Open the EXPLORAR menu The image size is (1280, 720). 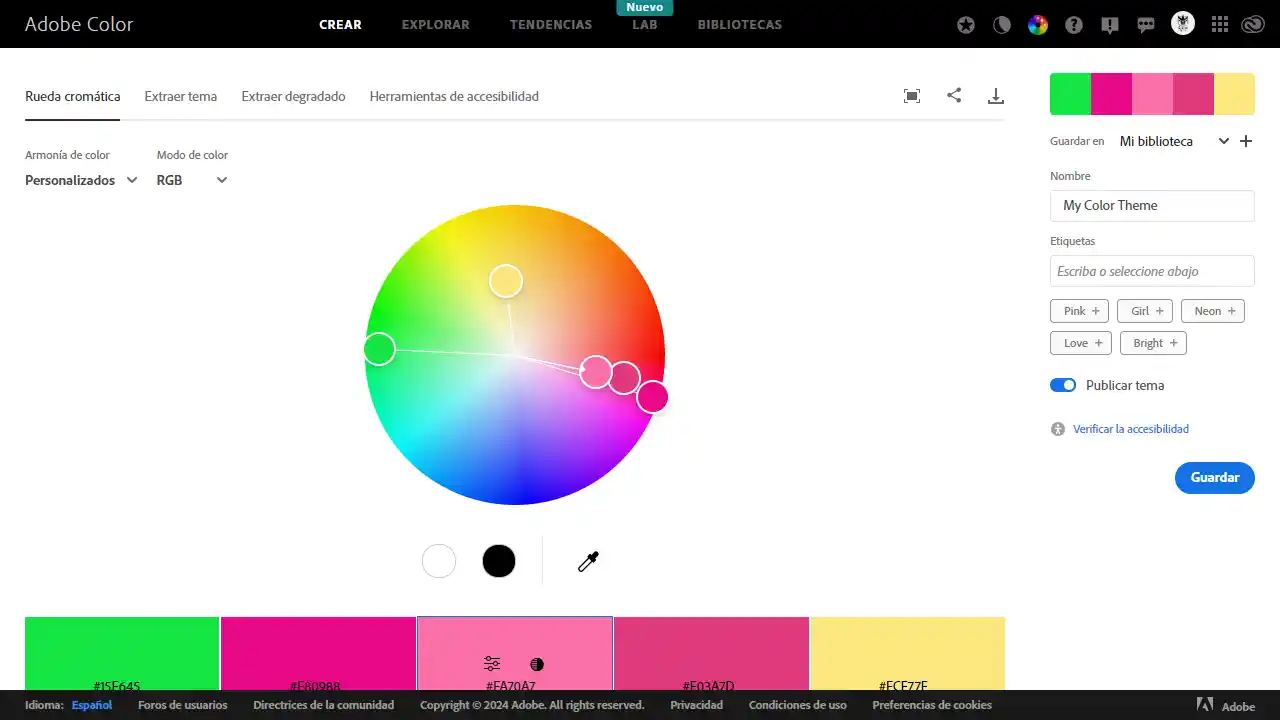click(x=435, y=24)
